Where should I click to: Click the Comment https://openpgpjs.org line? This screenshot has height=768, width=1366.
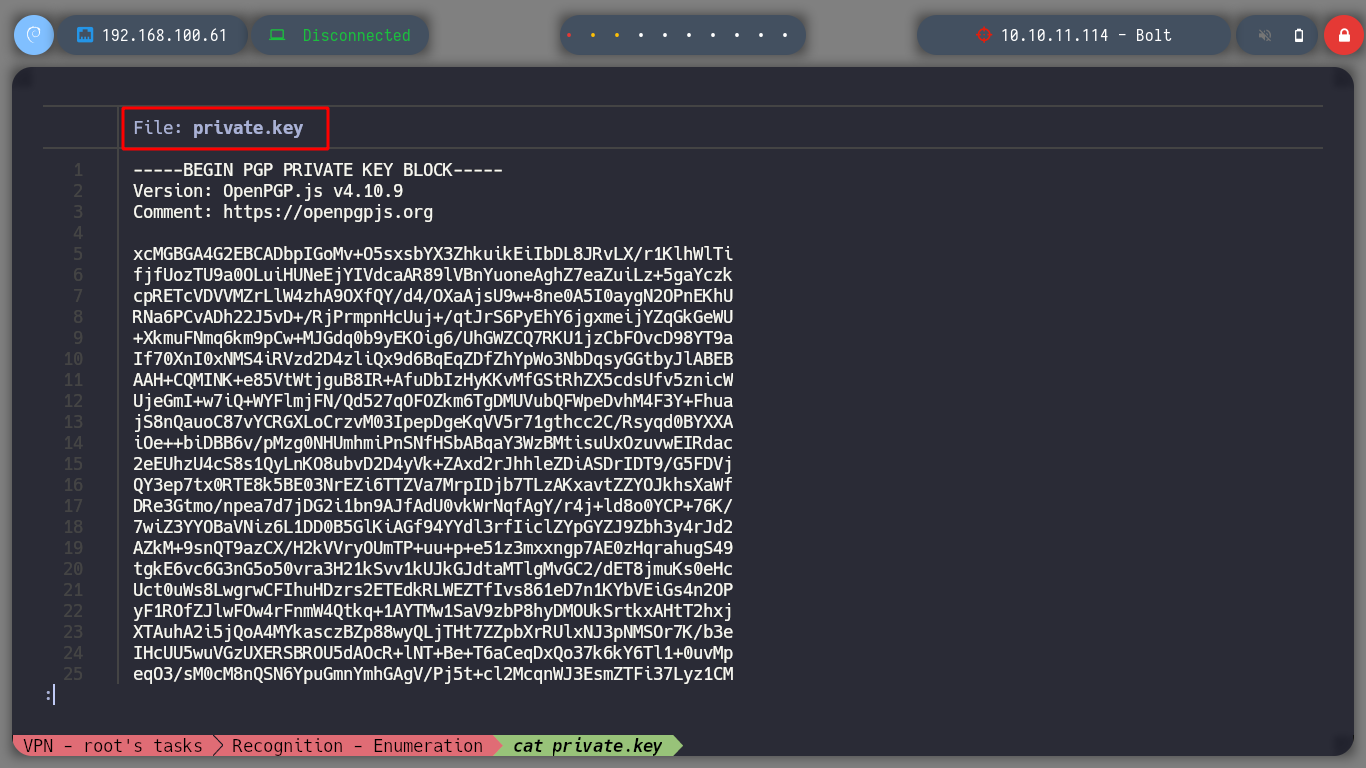tap(283, 212)
